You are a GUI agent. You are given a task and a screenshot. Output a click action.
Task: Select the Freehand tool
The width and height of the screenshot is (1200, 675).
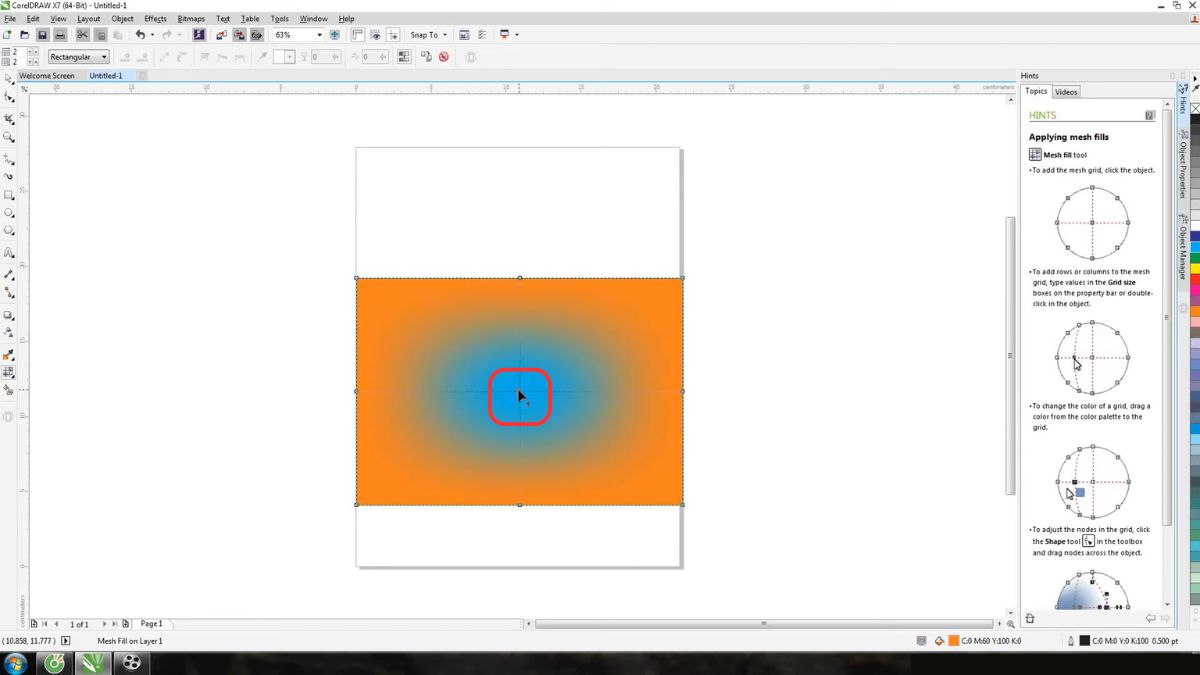(9, 158)
